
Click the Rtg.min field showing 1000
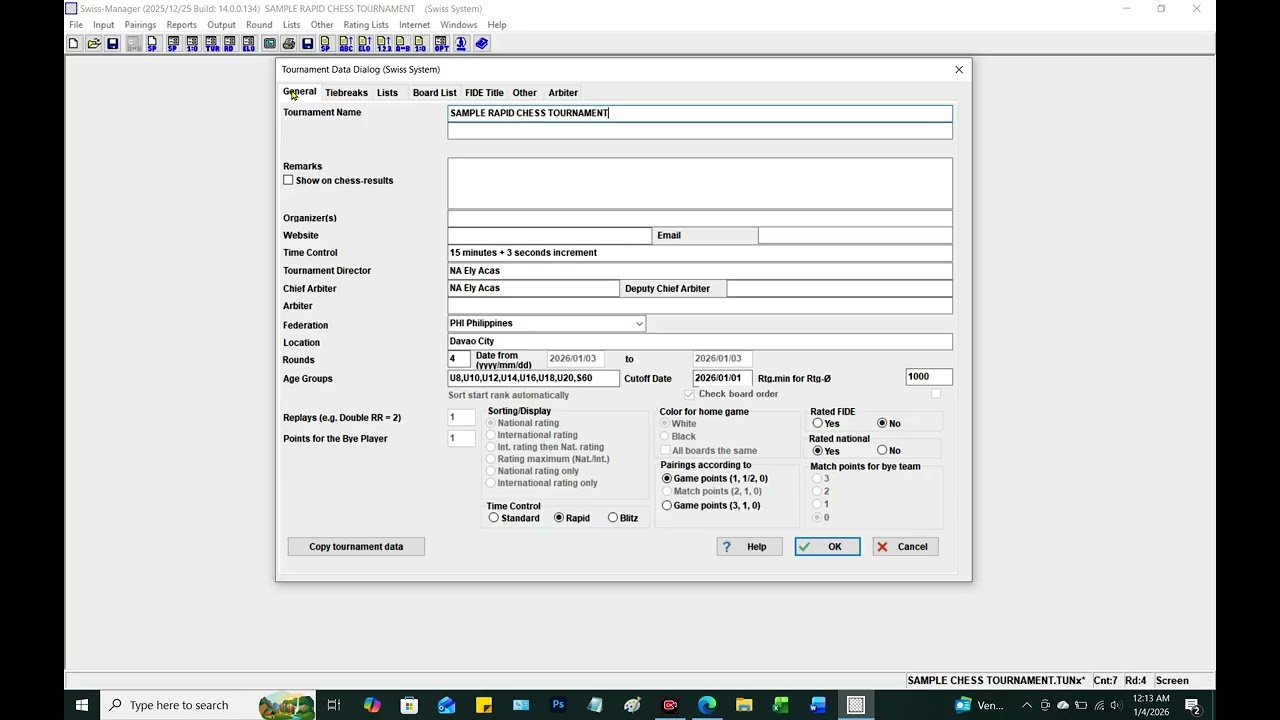pos(928,377)
